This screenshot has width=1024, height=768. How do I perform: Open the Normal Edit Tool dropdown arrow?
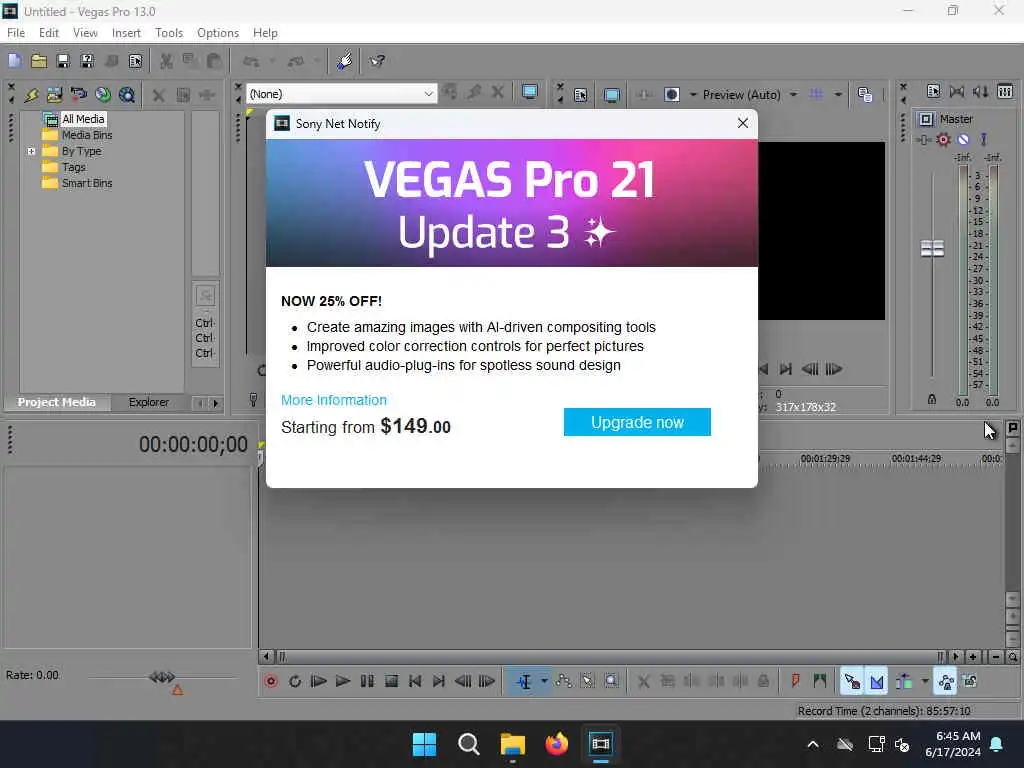click(544, 681)
